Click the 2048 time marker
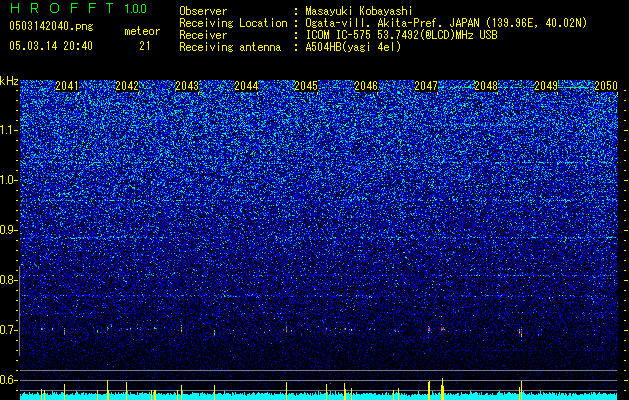This screenshot has width=629, height=400. [486, 86]
